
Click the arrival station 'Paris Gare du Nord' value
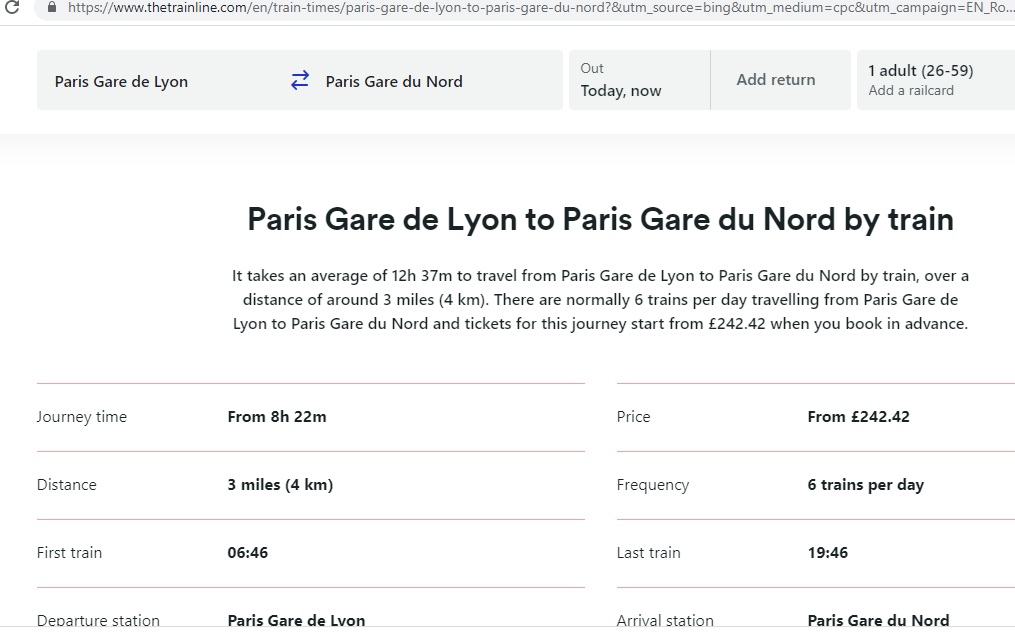pyautogui.click(x=878, y=620)
